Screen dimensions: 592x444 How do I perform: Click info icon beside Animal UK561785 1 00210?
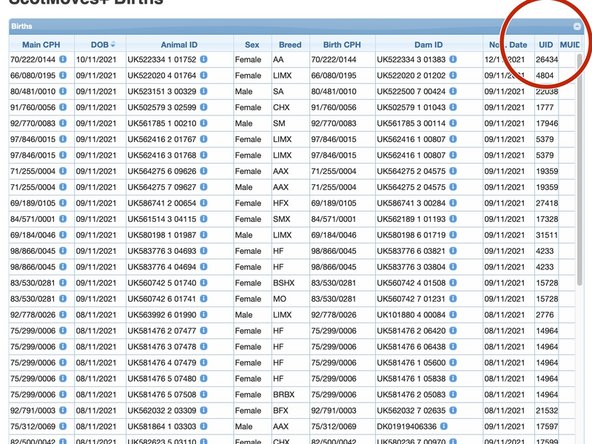coord(204,123)
